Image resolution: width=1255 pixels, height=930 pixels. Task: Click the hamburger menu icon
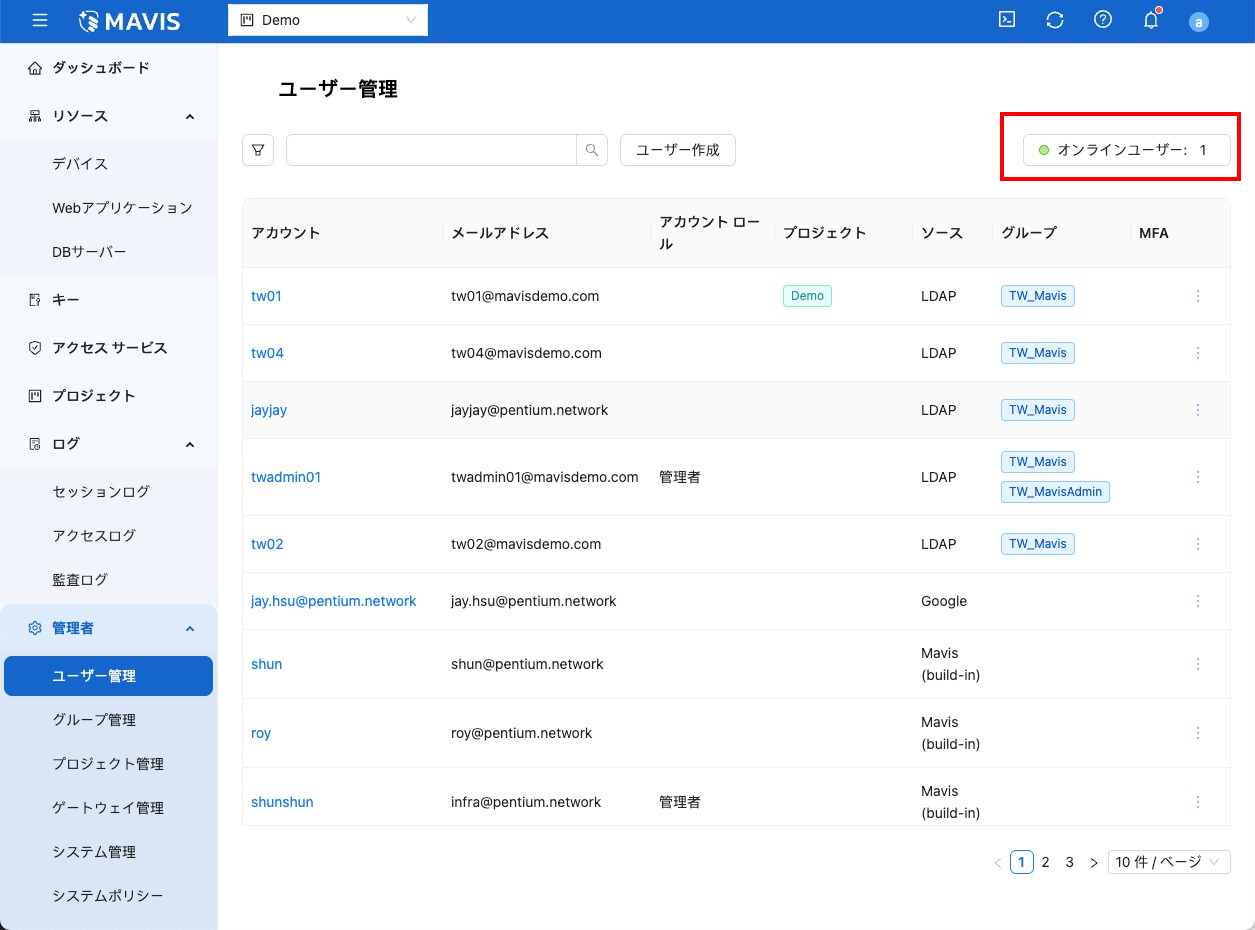click(x=40, y=20)
